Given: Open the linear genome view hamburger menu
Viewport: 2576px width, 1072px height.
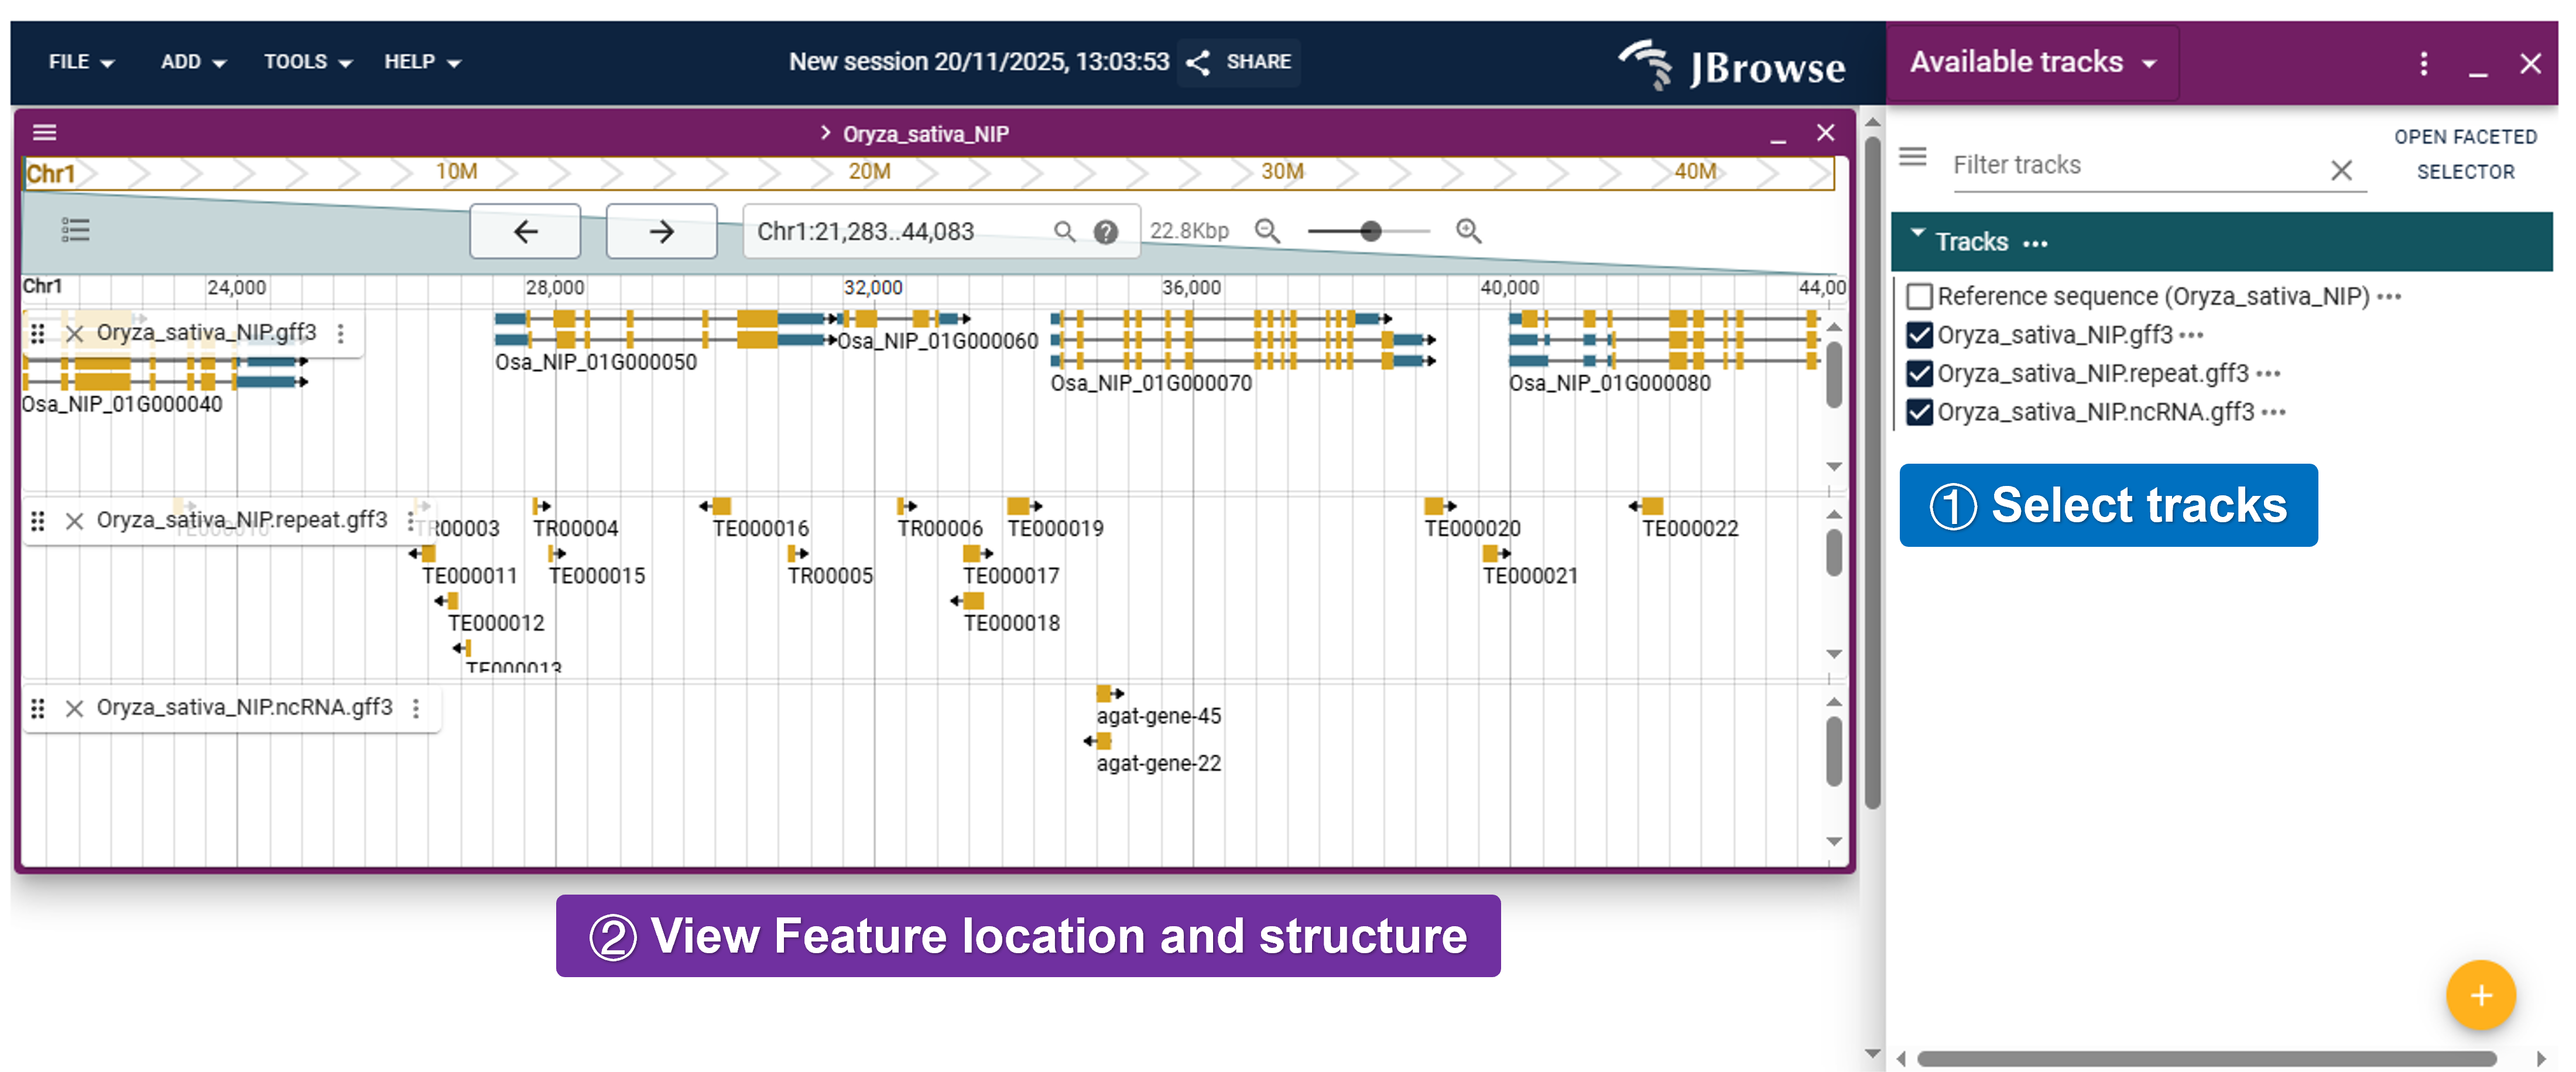Looking at the screenshot, I should pyautogui.click(x=45, y=133).
